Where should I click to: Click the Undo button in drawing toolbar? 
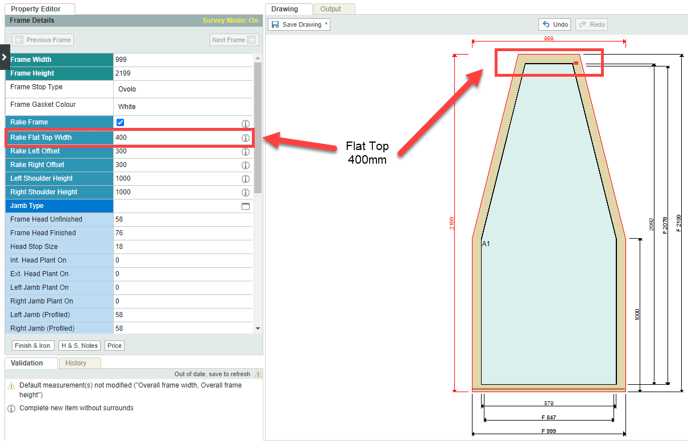(555, 24)
